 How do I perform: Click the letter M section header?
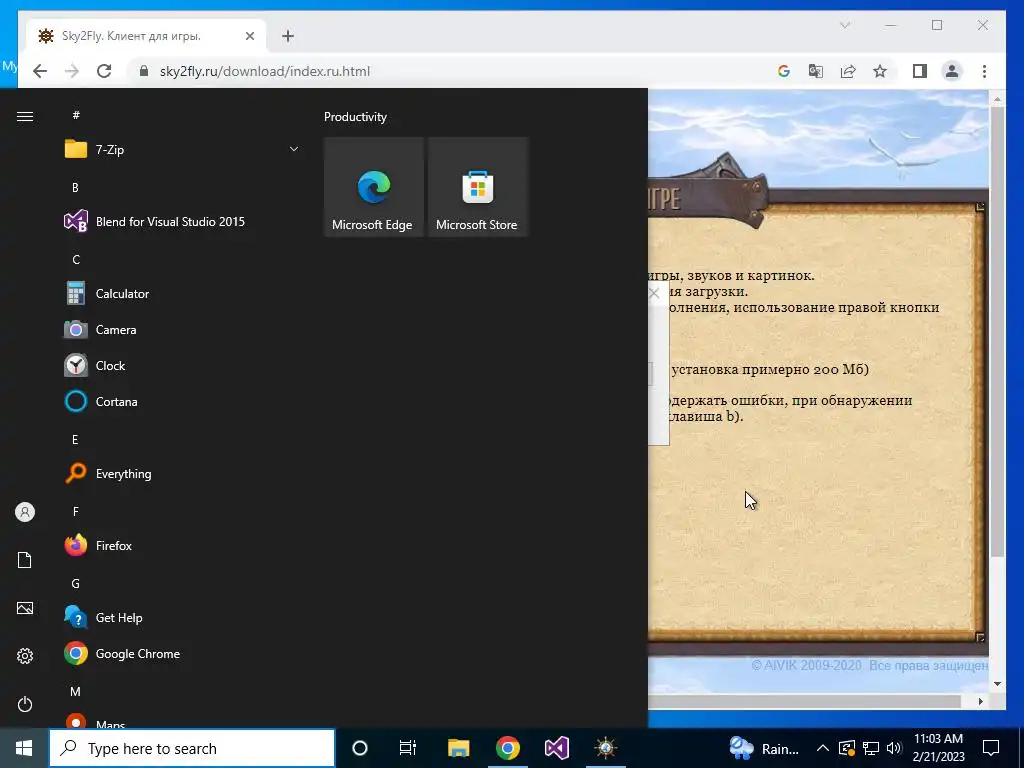click(76, 692)
